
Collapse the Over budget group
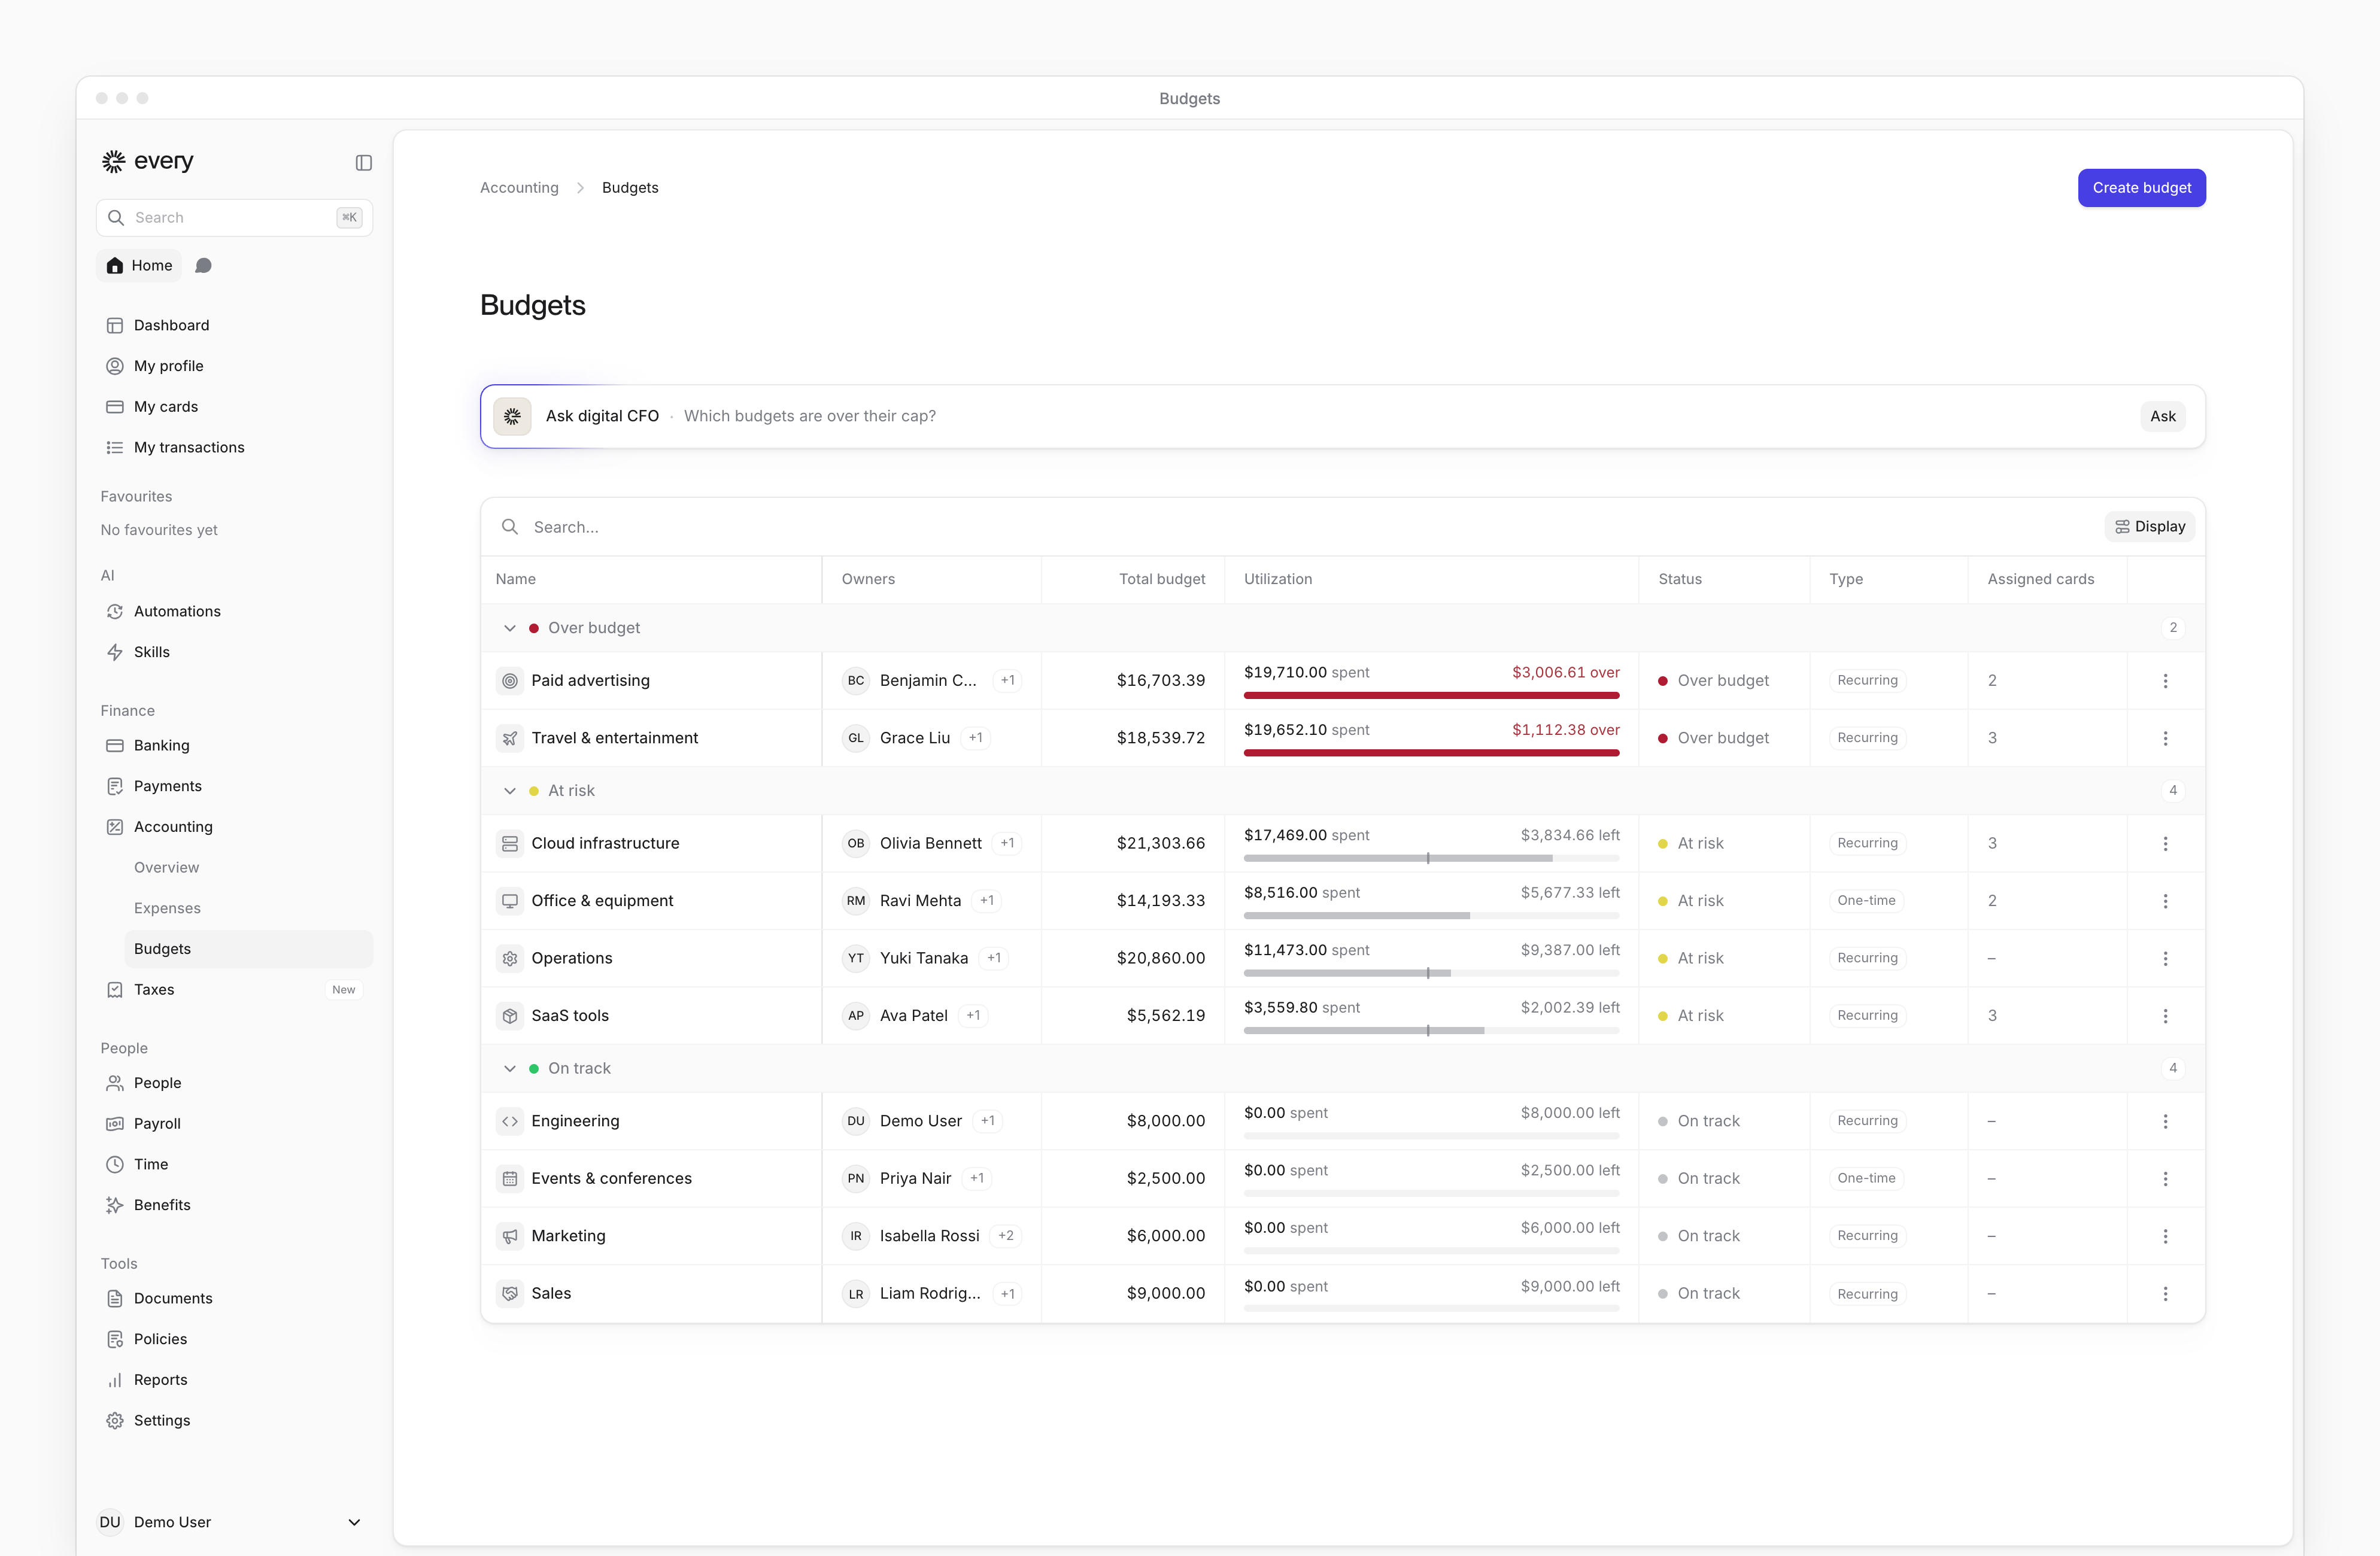510,628
